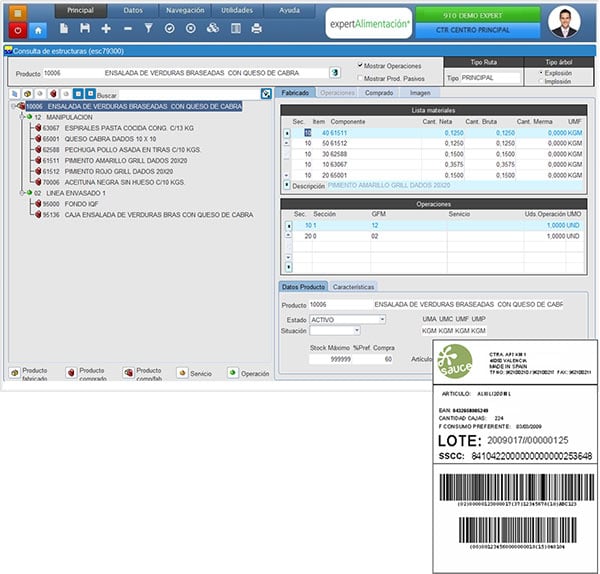600x574 pixels.
Task: Switch to the Fabricado tab
Action: point(295,93)
